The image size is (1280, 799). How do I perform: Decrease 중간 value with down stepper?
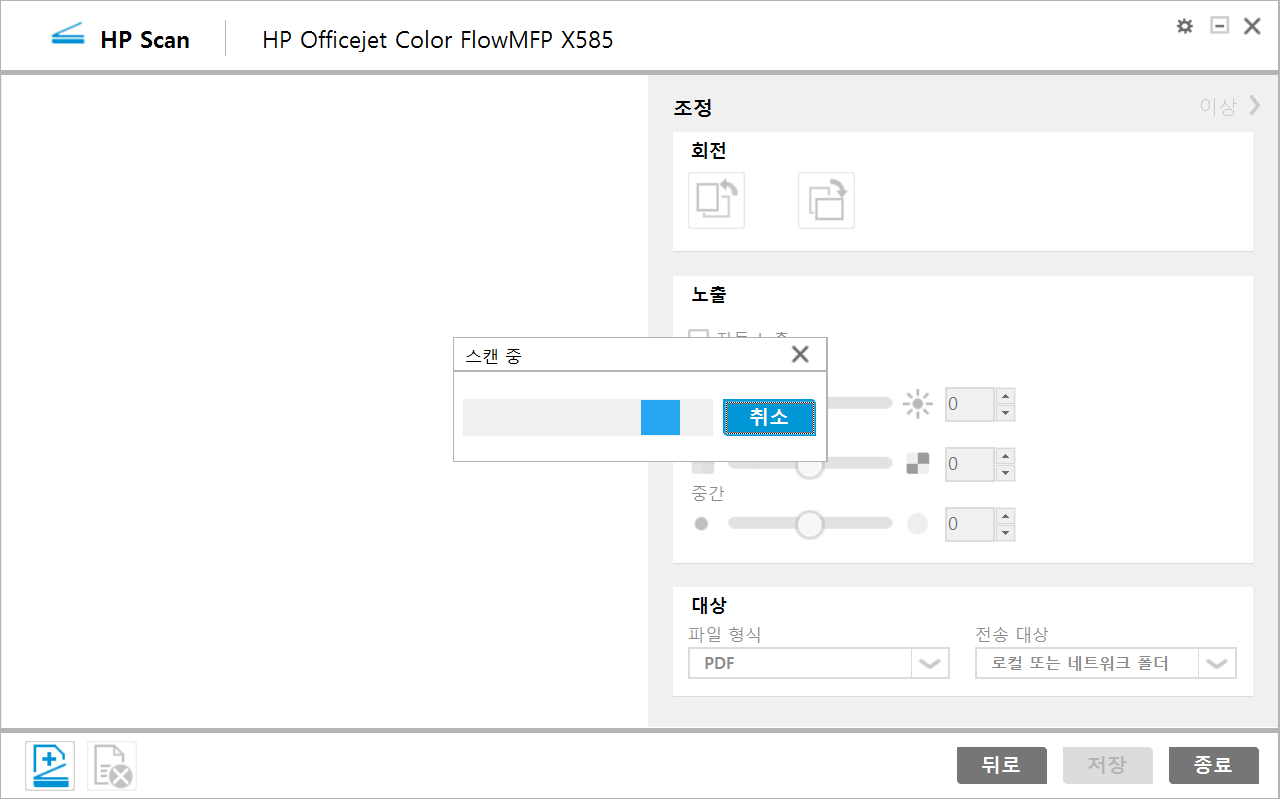tap(1005, 532)
